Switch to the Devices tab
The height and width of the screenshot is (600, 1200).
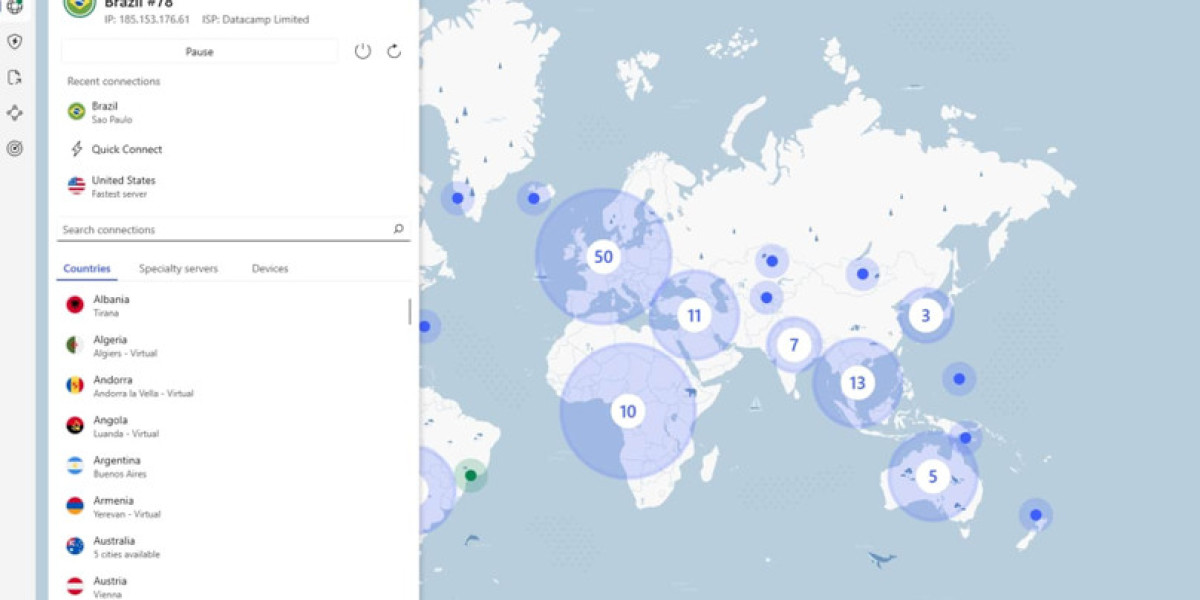(269, 269)
